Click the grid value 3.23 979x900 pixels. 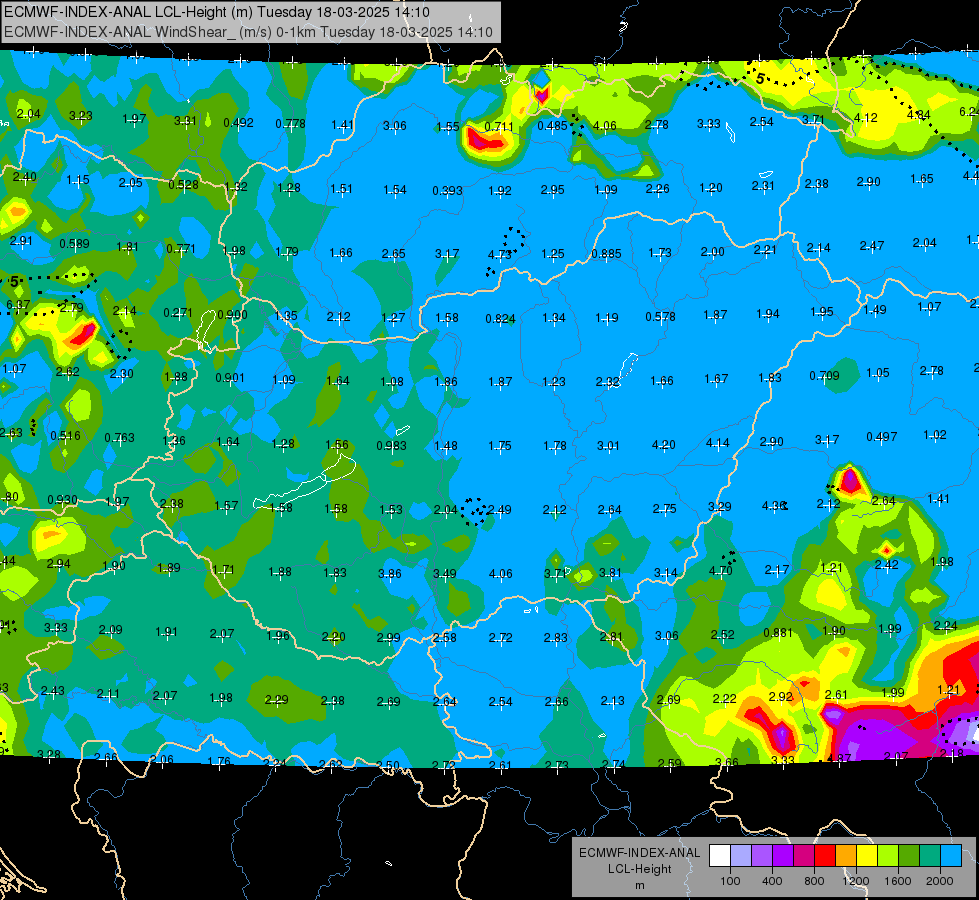coord(81,116)
